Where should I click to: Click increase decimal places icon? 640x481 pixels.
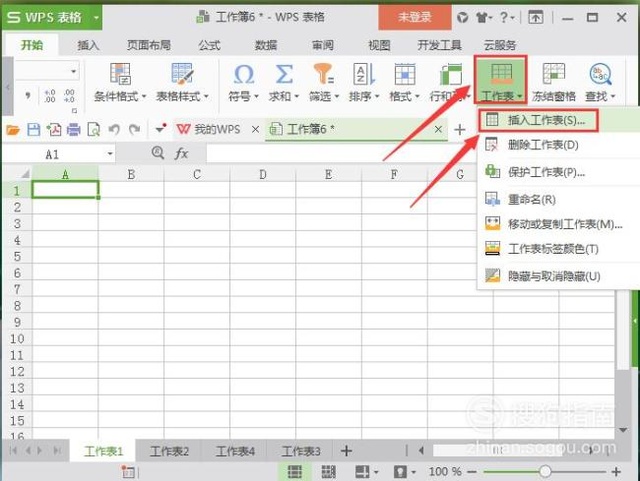tap(50, 96)
